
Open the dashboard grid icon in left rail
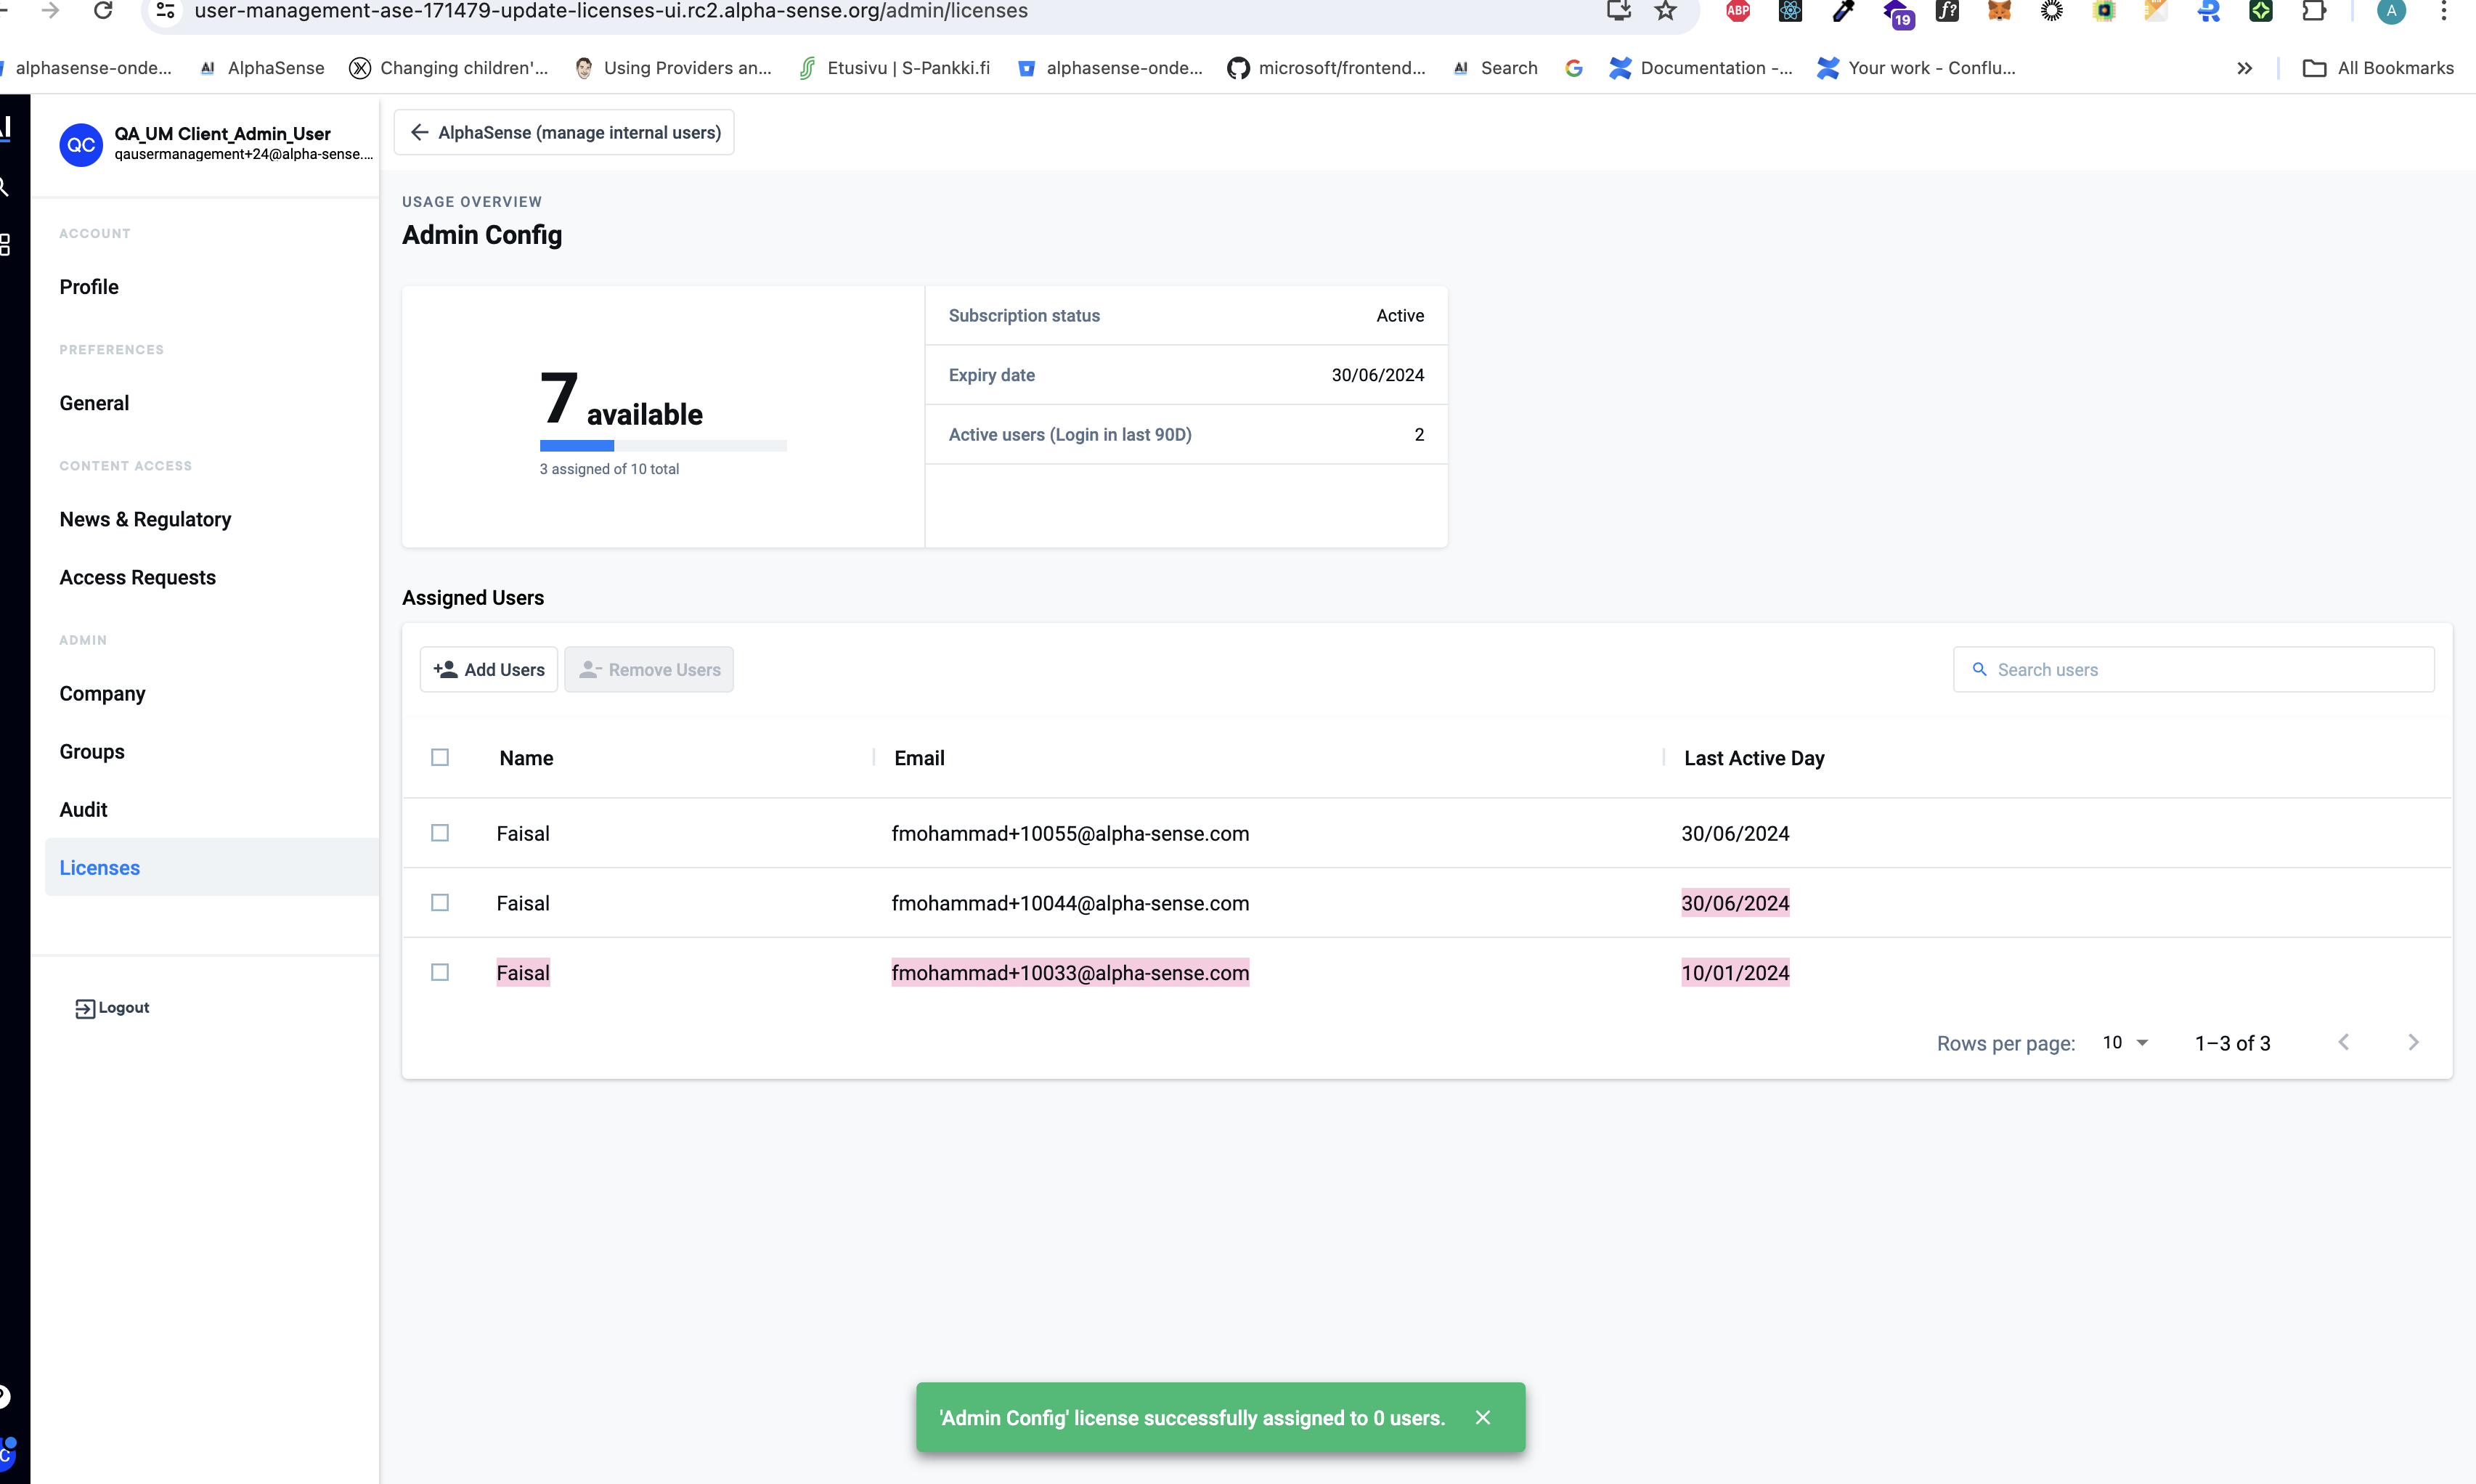click(5, 244)
